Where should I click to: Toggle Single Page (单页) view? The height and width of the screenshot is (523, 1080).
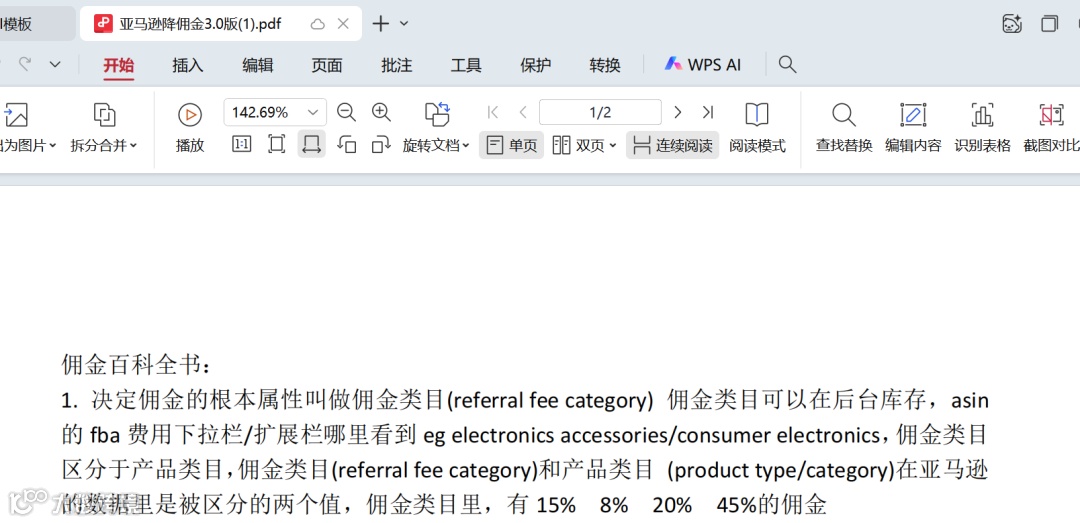[511, 145]
